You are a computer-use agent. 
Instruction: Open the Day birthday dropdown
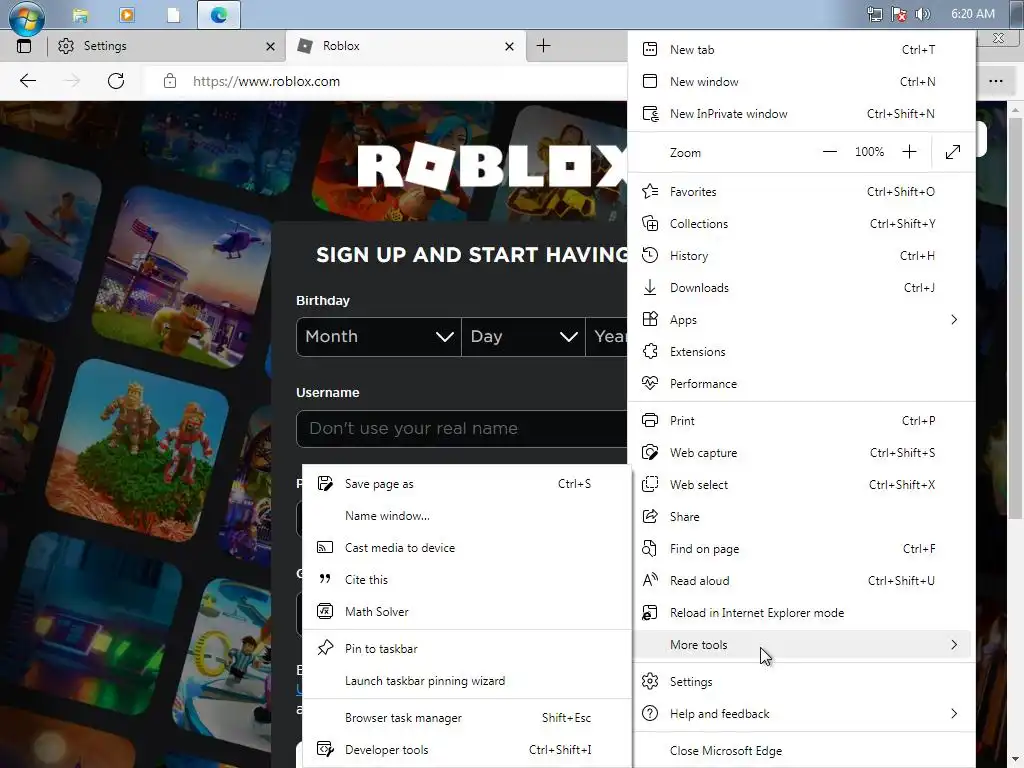(x=524, y=337)
